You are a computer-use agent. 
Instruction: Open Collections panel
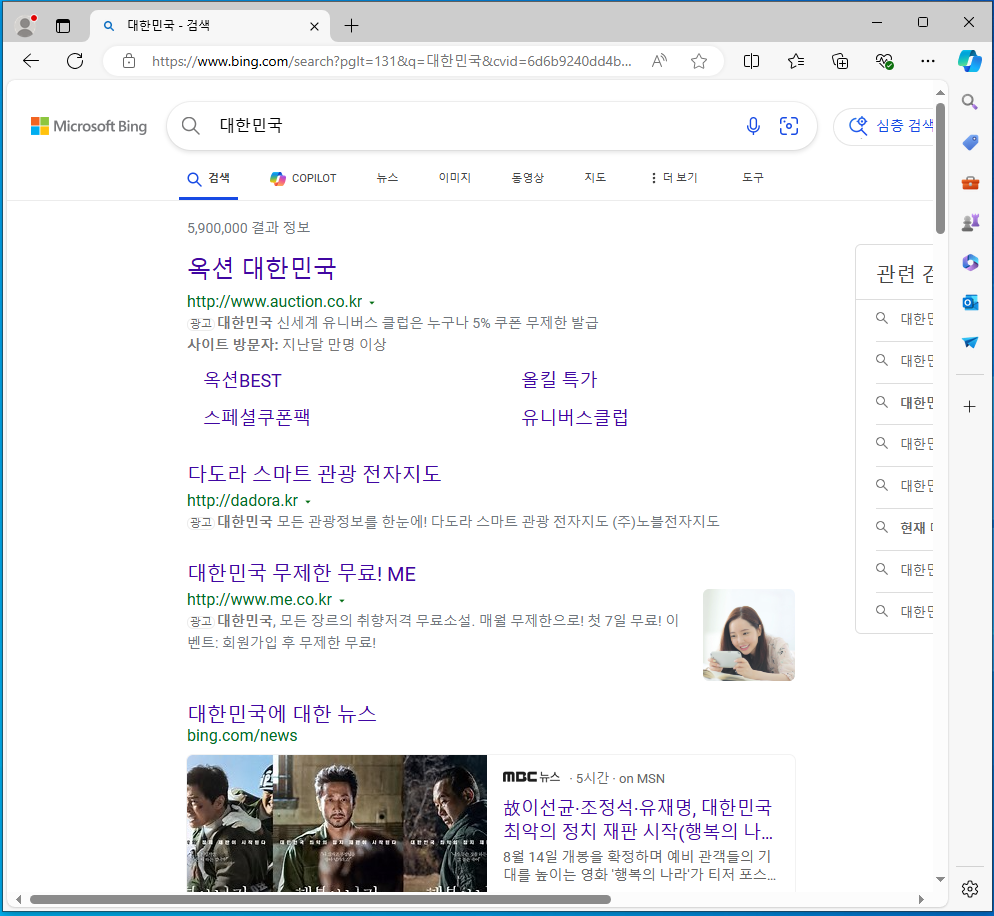(x=840, y=61)
